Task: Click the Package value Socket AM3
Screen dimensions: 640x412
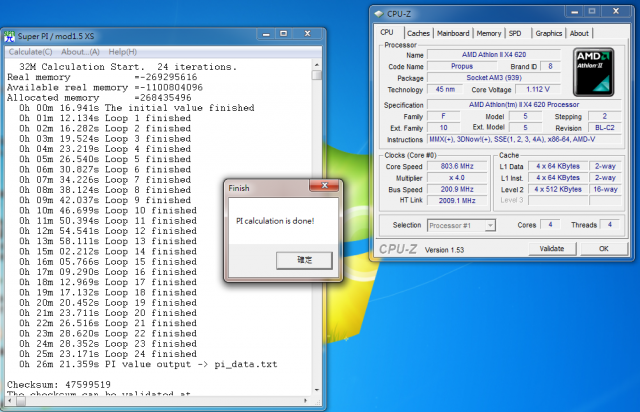Action: point(494,78)
